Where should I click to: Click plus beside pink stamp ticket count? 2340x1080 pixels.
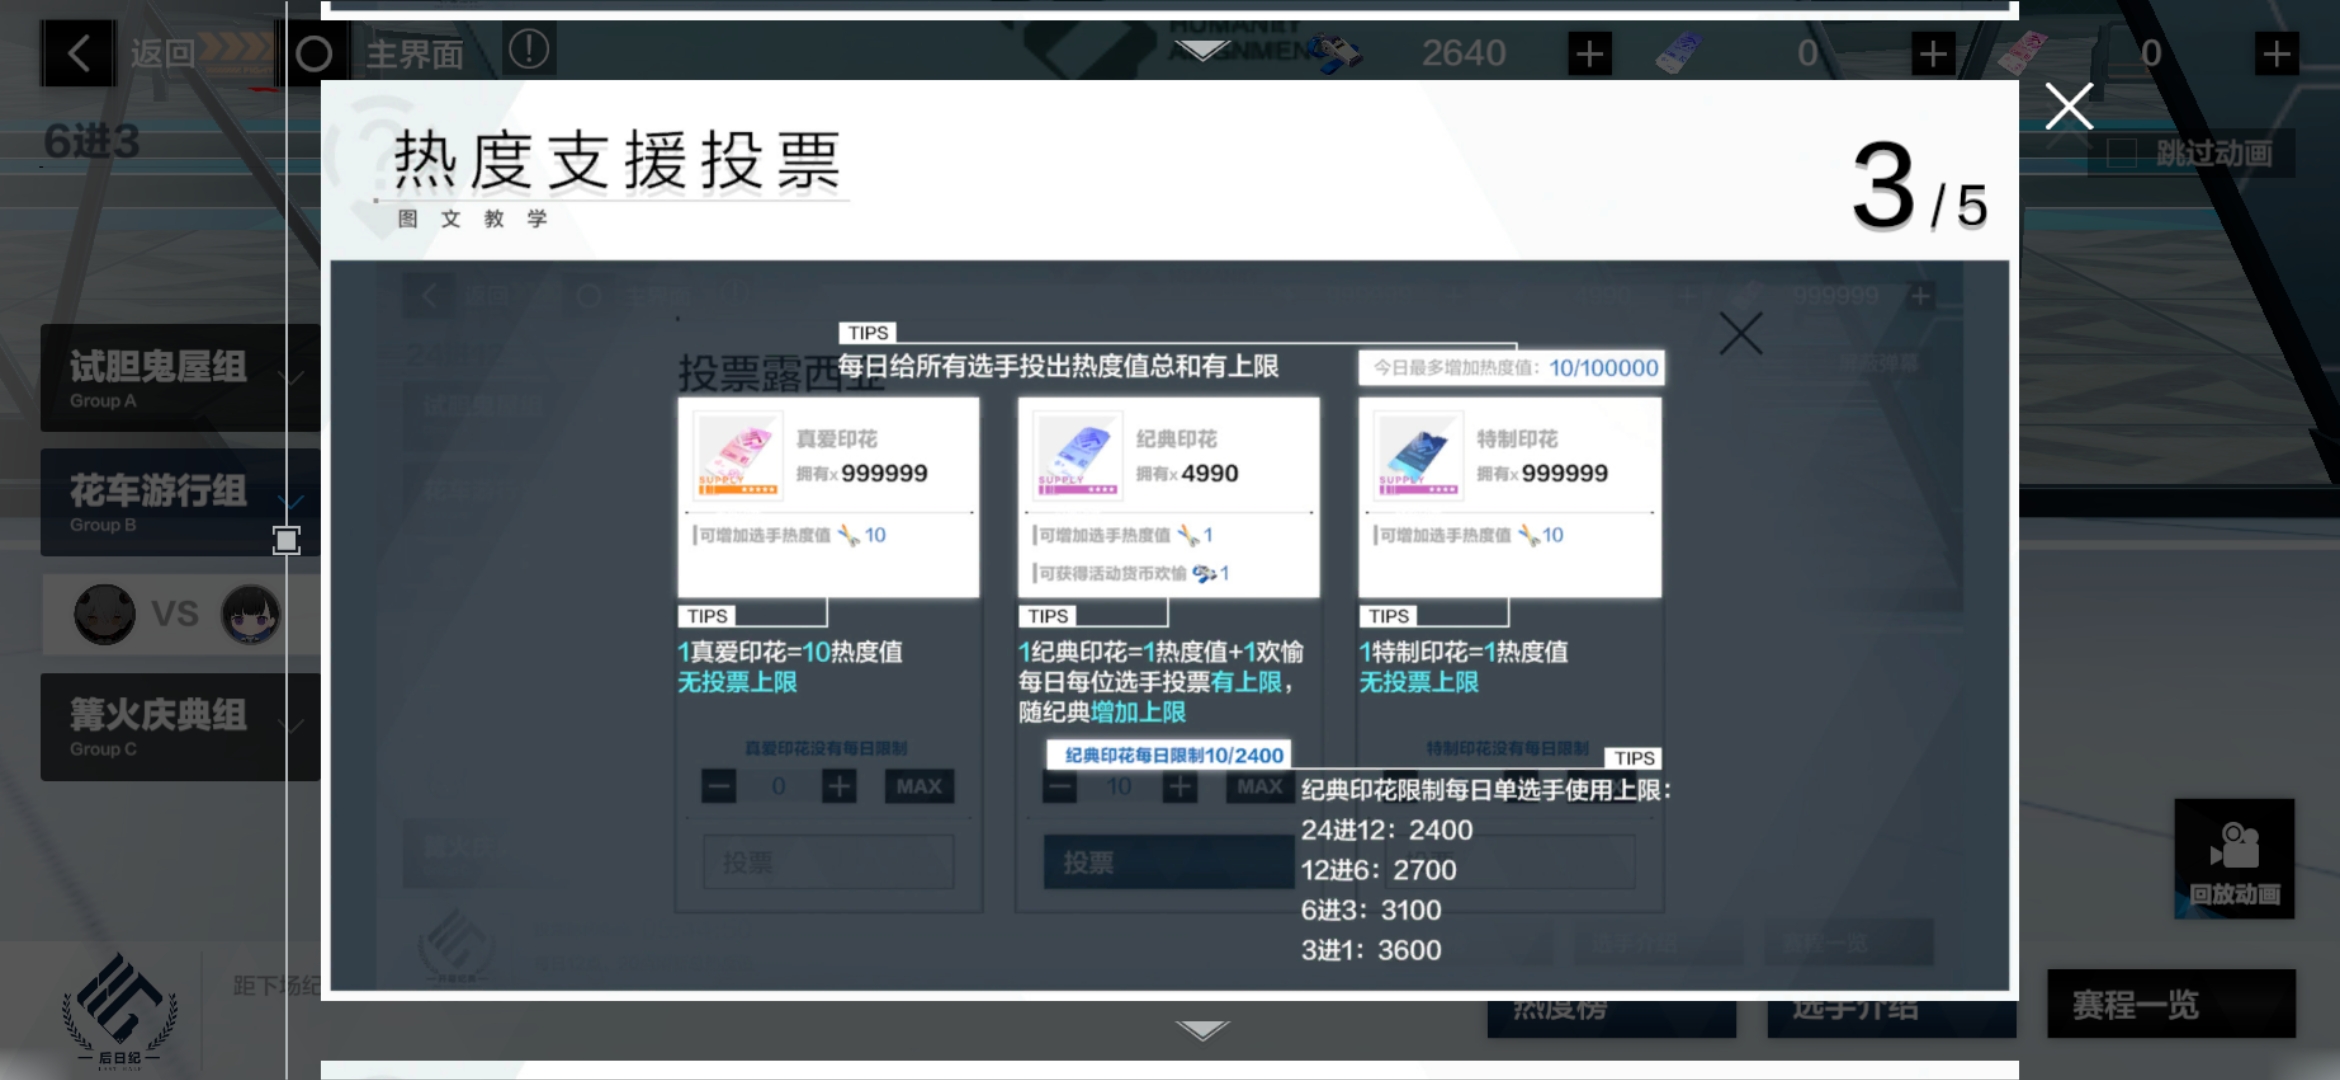pyautogui.click(x=2275, y=53)
